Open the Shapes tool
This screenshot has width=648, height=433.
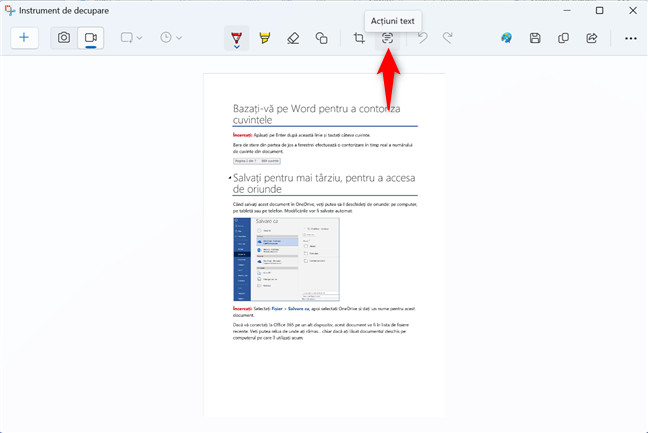click(321, 38)
